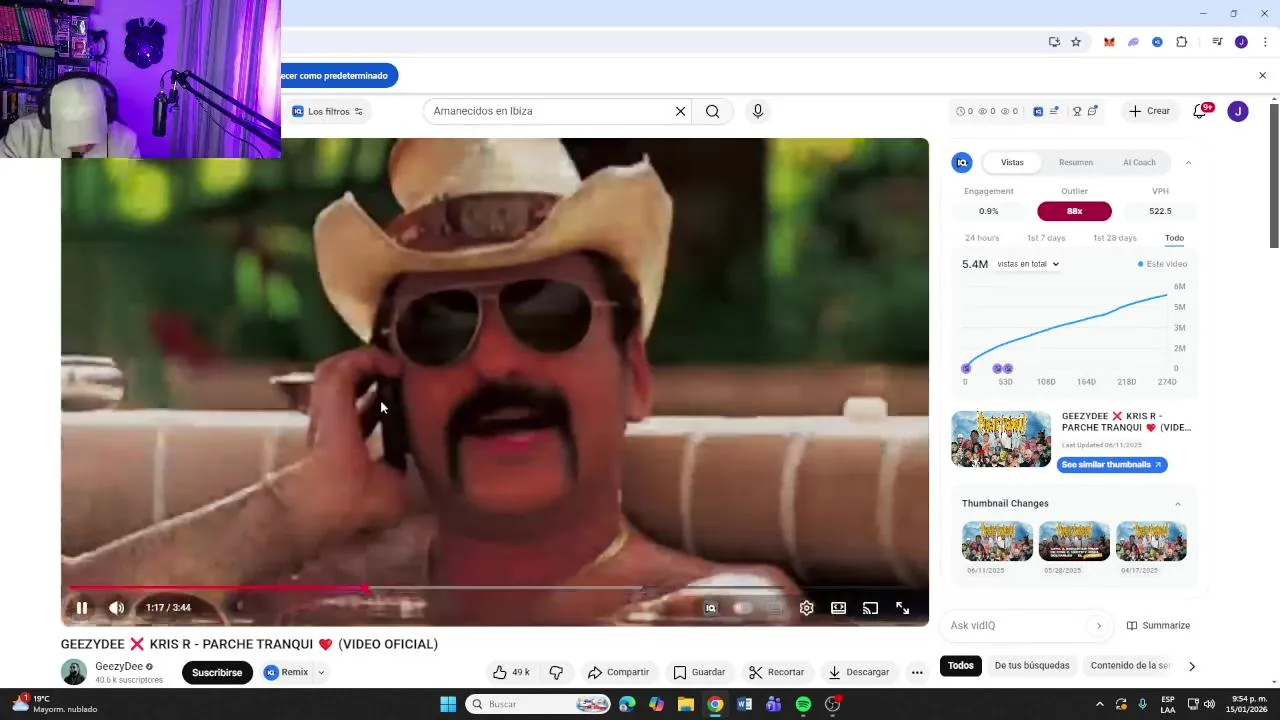The height and width of the screenshot is (720, 1280).
Task: Click the Crear create button
Action: (1149, 111)
